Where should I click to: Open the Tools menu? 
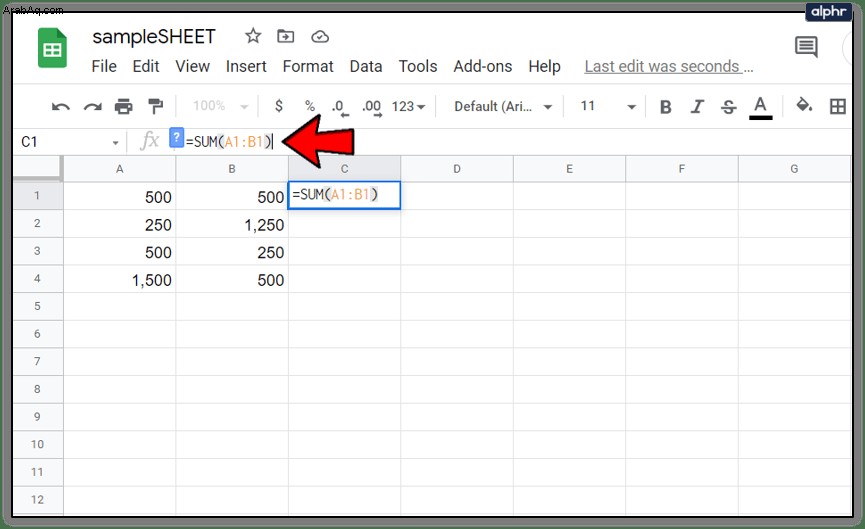[x=418, y=66]
